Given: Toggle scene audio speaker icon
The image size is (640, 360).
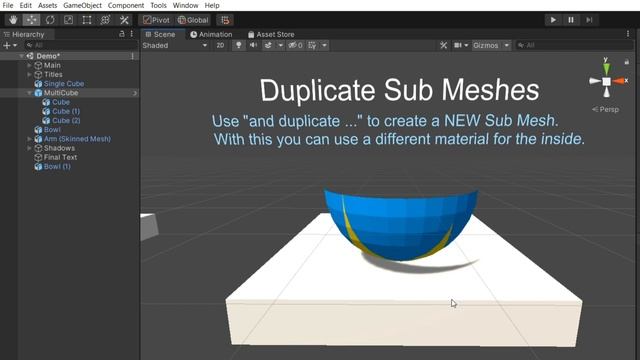Looking at the screenshot, I should [x=253, y=45].
